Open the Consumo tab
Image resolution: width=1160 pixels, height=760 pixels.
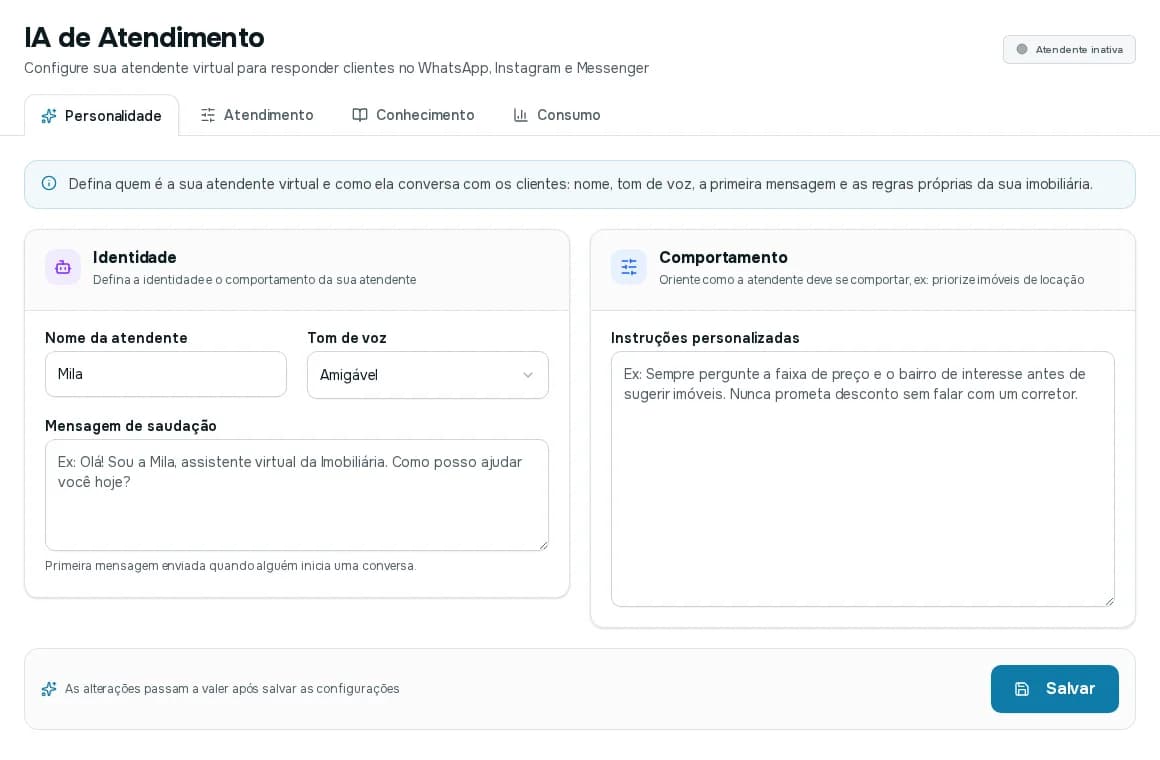[557, 115]
